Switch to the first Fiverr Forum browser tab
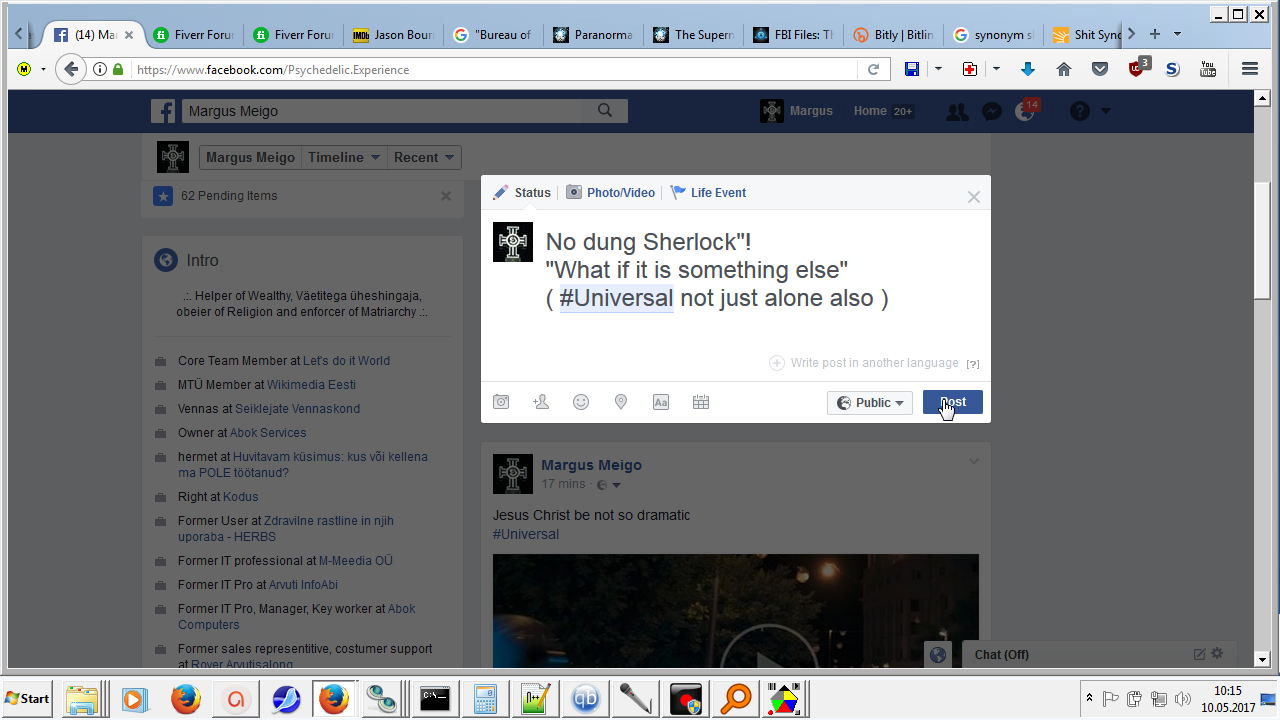 pyautogui.click(x=195, y=34)
